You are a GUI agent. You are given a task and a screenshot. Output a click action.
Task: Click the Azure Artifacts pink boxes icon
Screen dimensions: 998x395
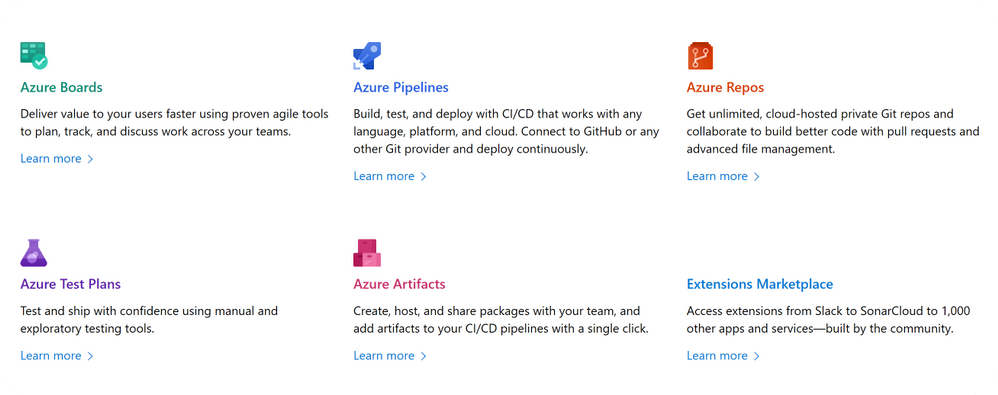point(367,253)
